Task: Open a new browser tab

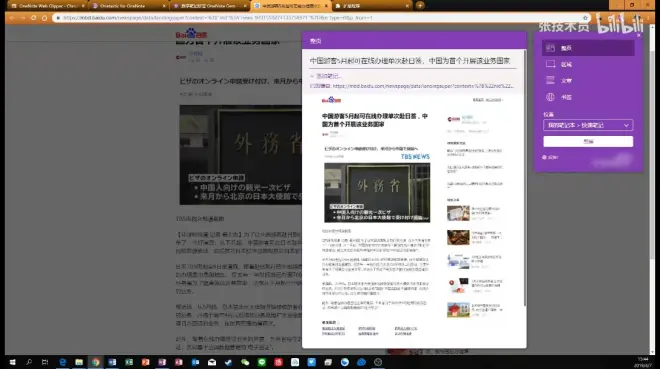Action: point(420,5)
